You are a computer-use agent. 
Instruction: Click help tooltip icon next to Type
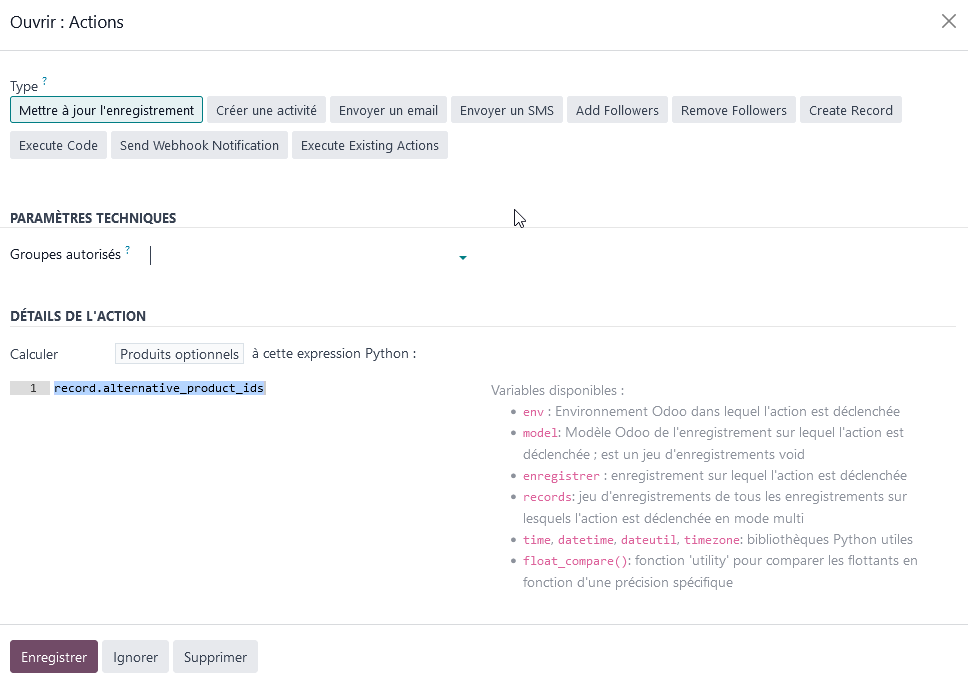pos(44,82)
